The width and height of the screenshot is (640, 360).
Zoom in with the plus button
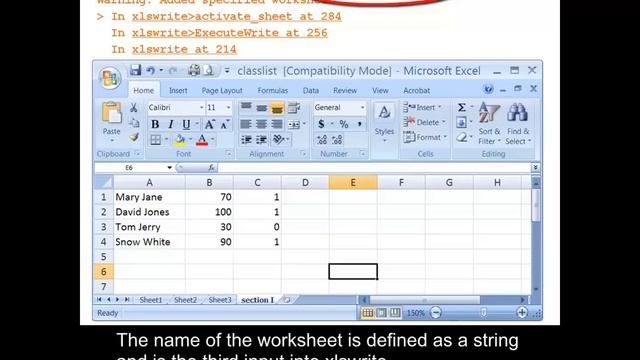[x=522, y=313]
